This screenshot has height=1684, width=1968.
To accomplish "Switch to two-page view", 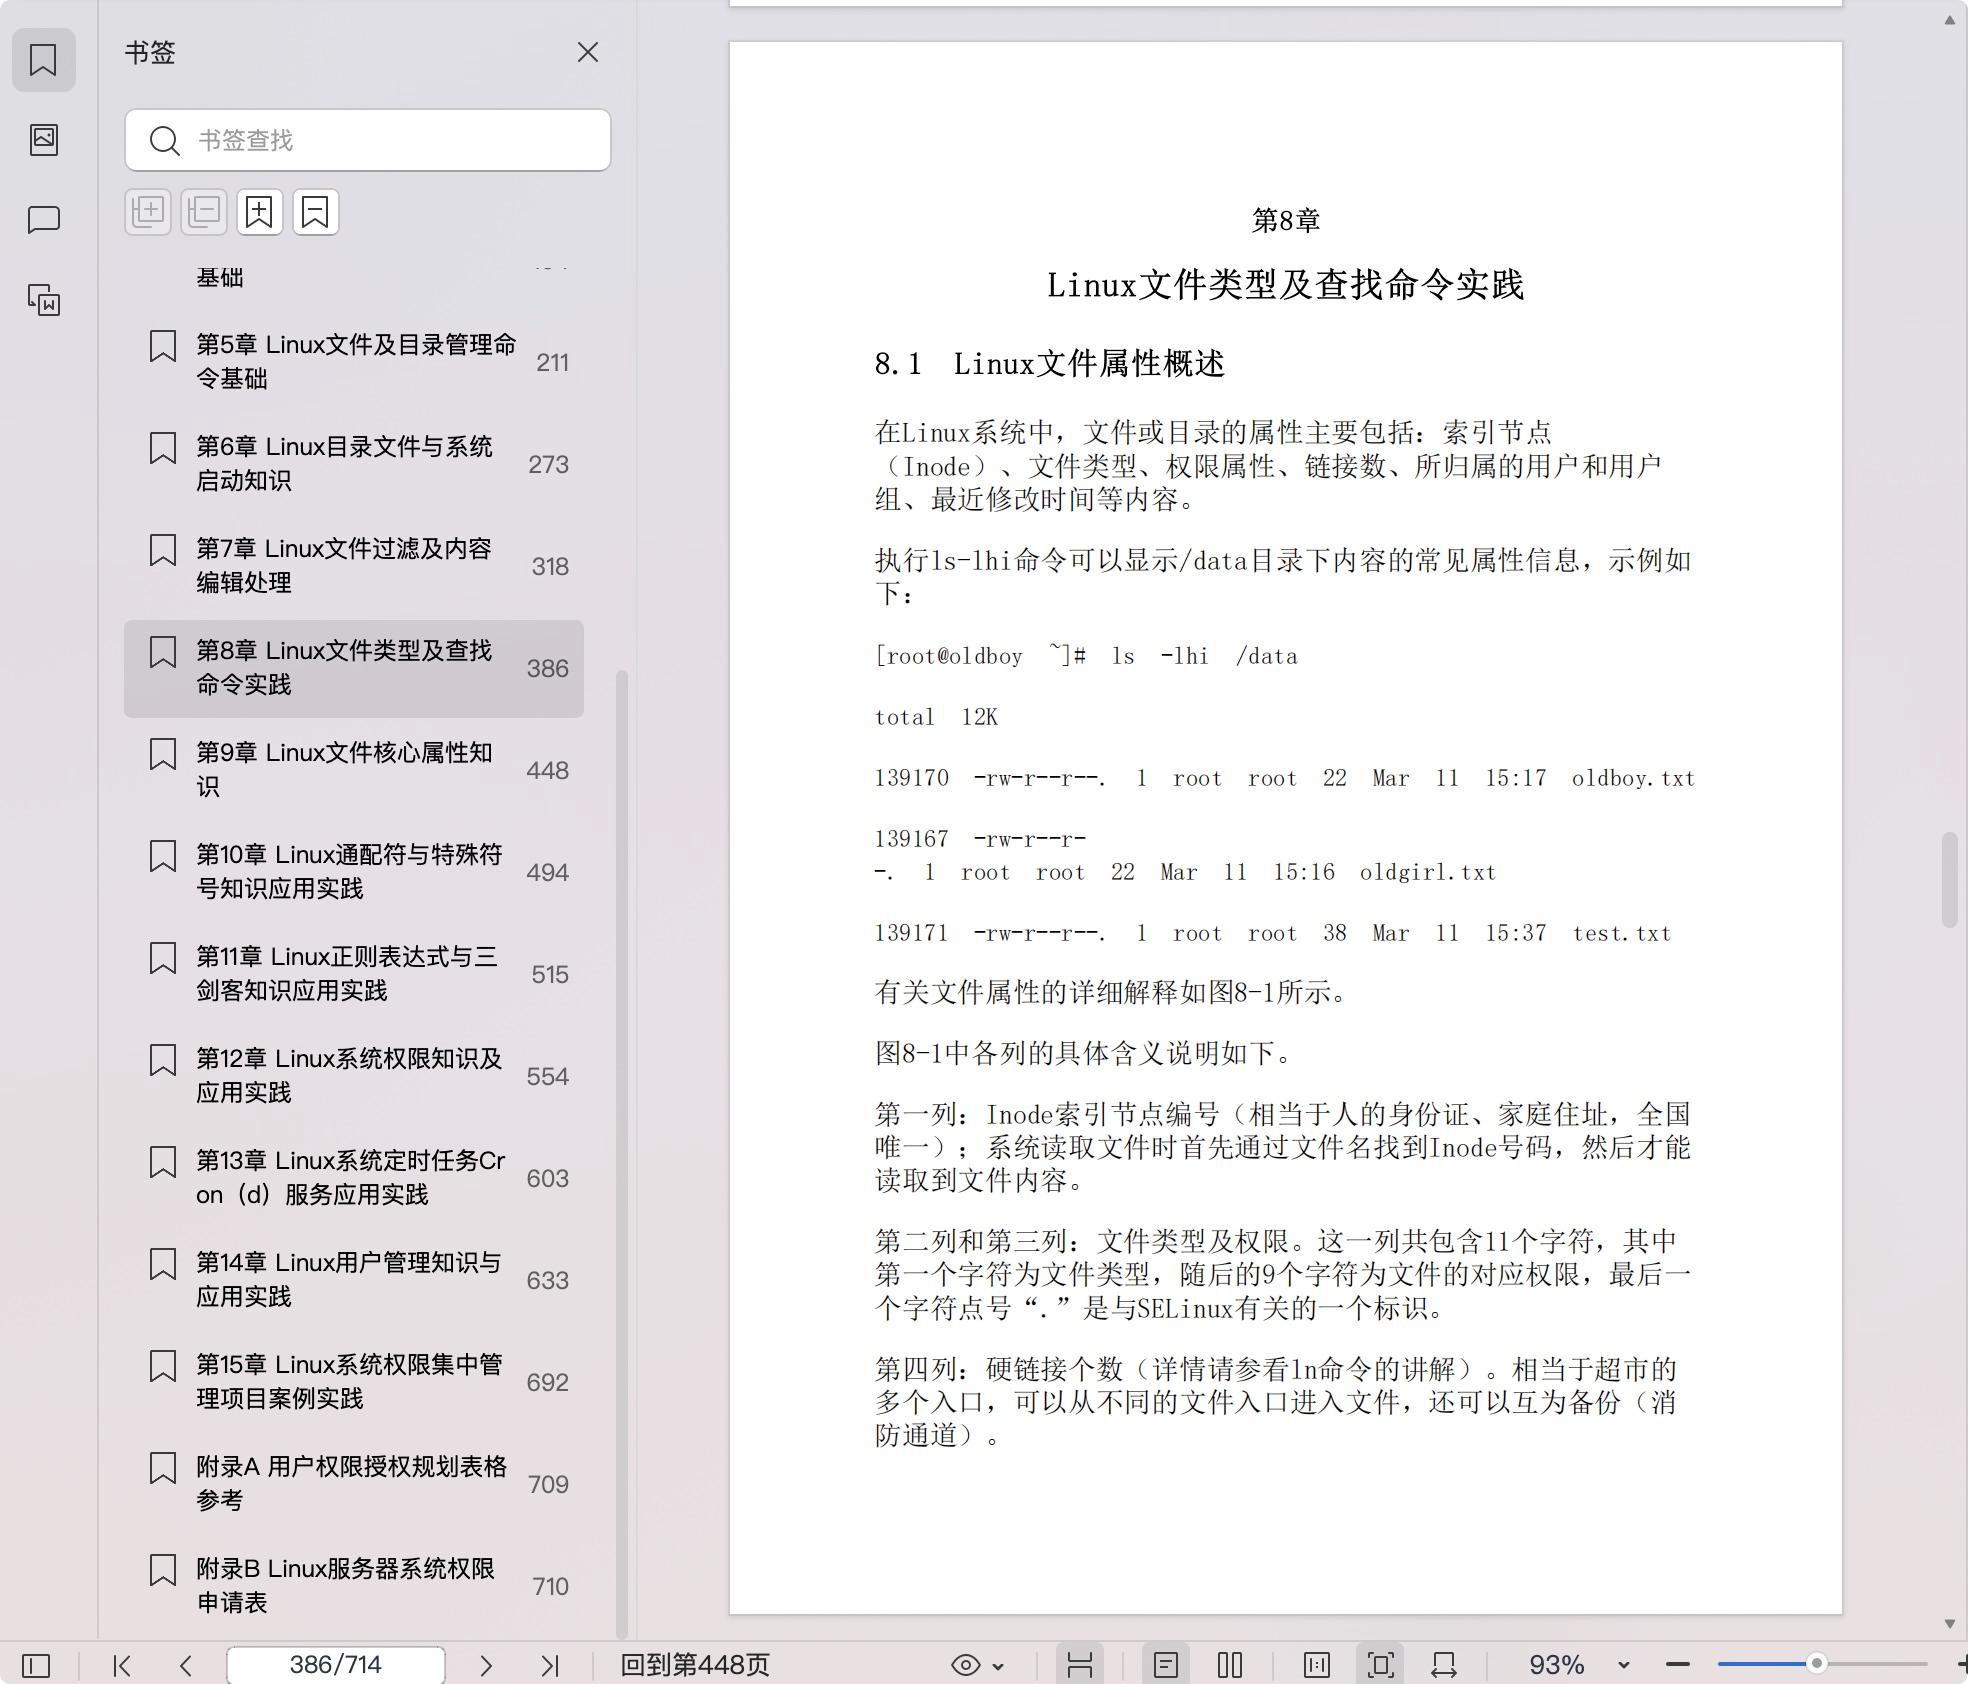I will [x=1230, y=1665].
